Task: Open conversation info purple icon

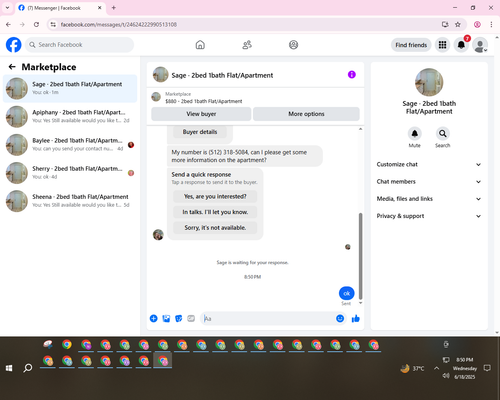Action: (352, 75)
